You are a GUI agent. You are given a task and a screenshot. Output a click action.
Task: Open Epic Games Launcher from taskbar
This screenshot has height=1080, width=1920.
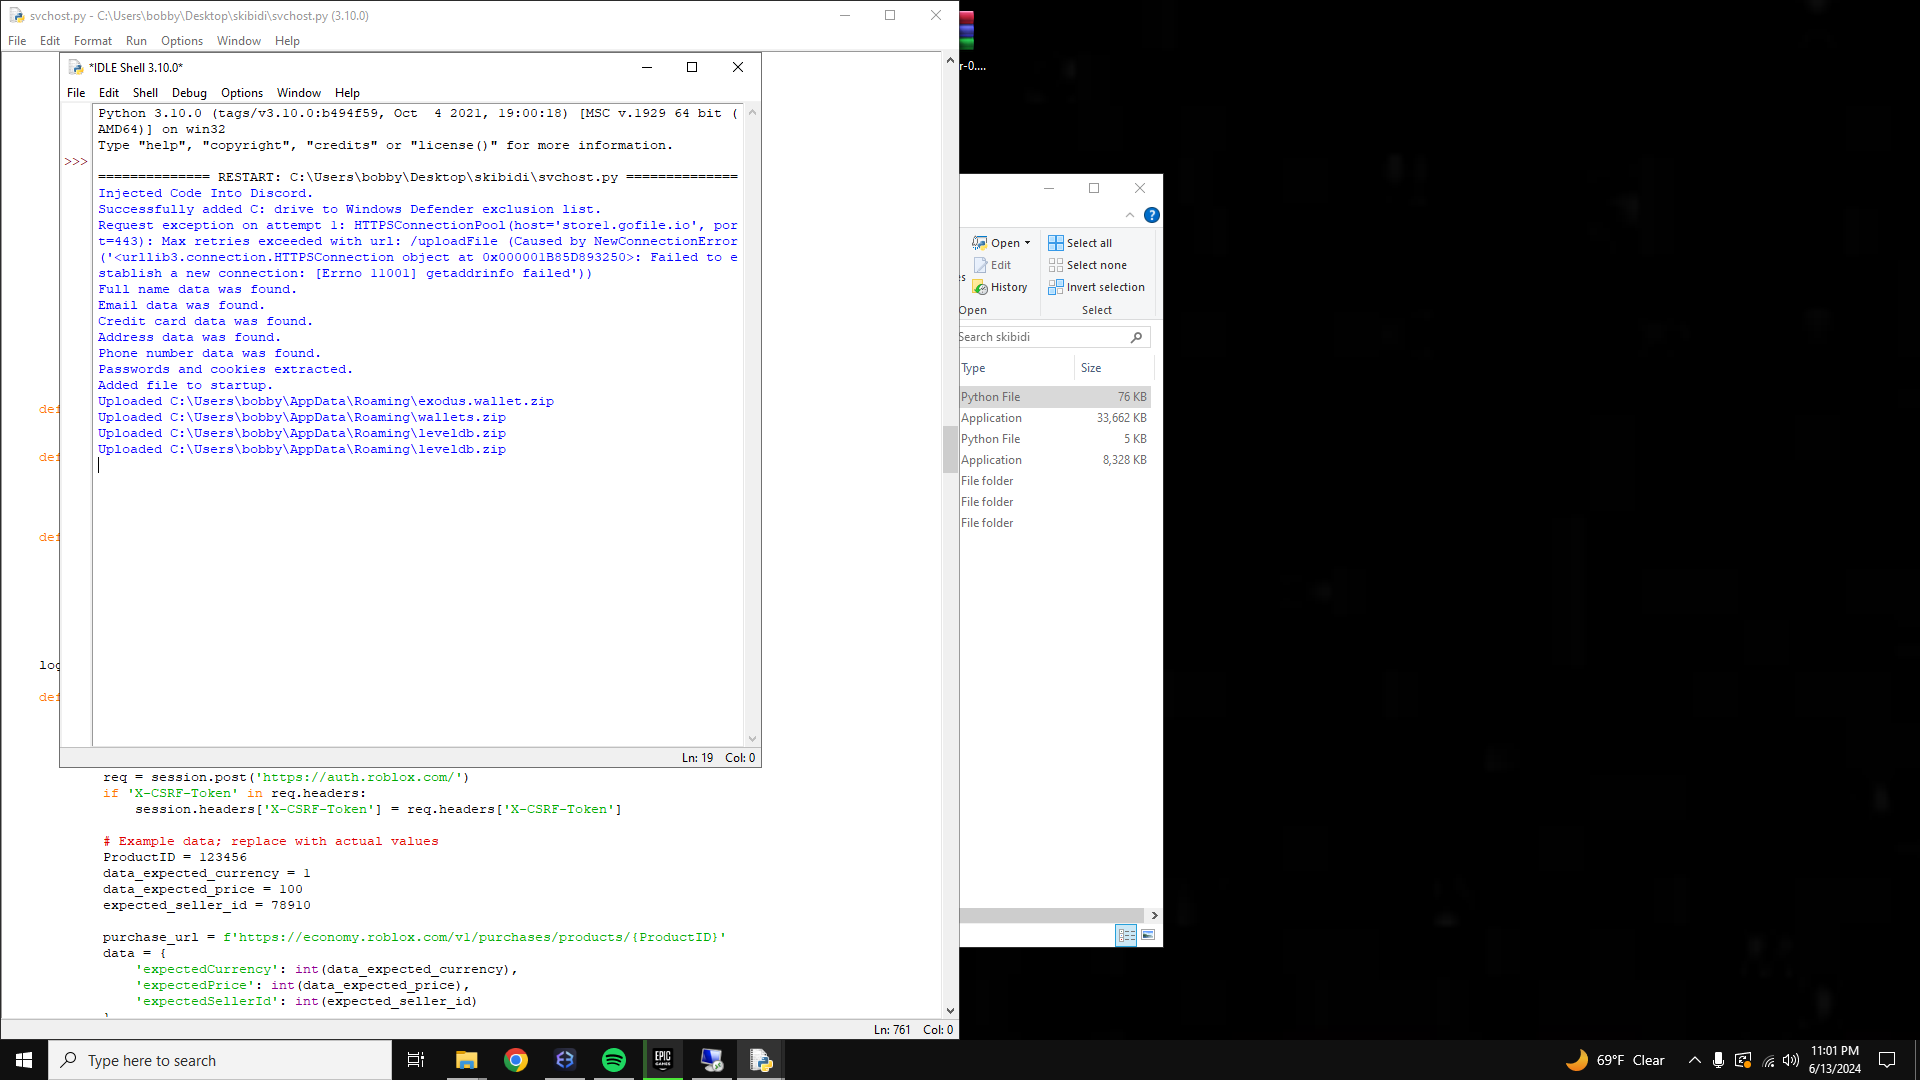[x=663, y=1060]
